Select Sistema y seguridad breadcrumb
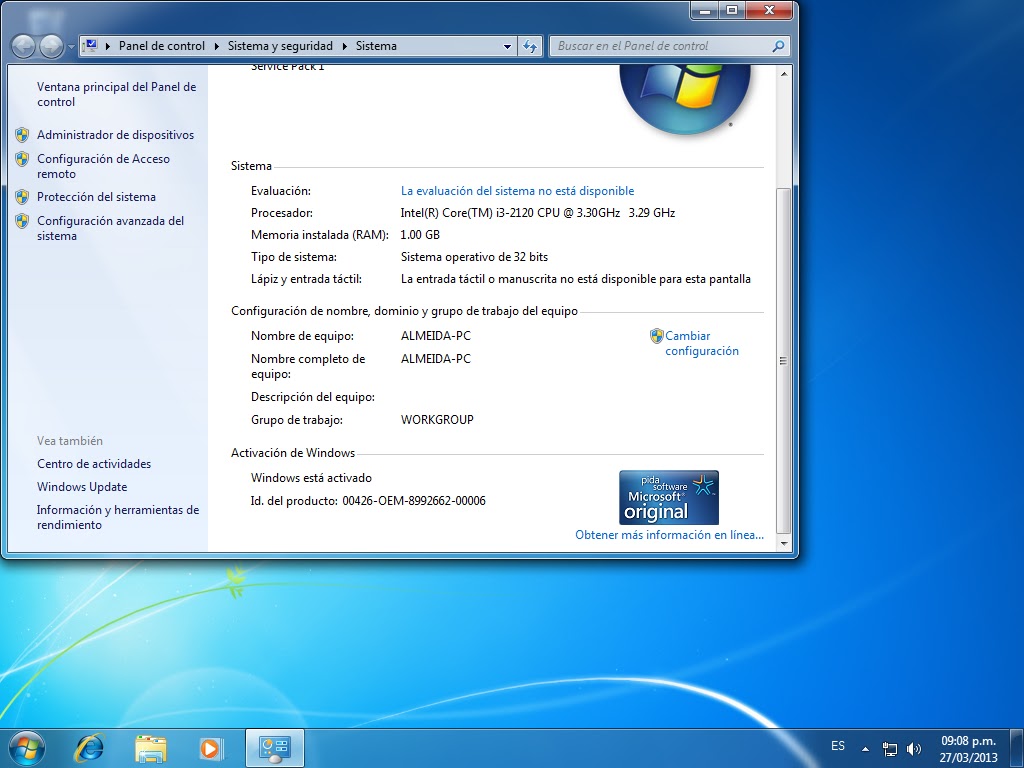The height and width of the screenshot is (768, 1024). point(280,46)
